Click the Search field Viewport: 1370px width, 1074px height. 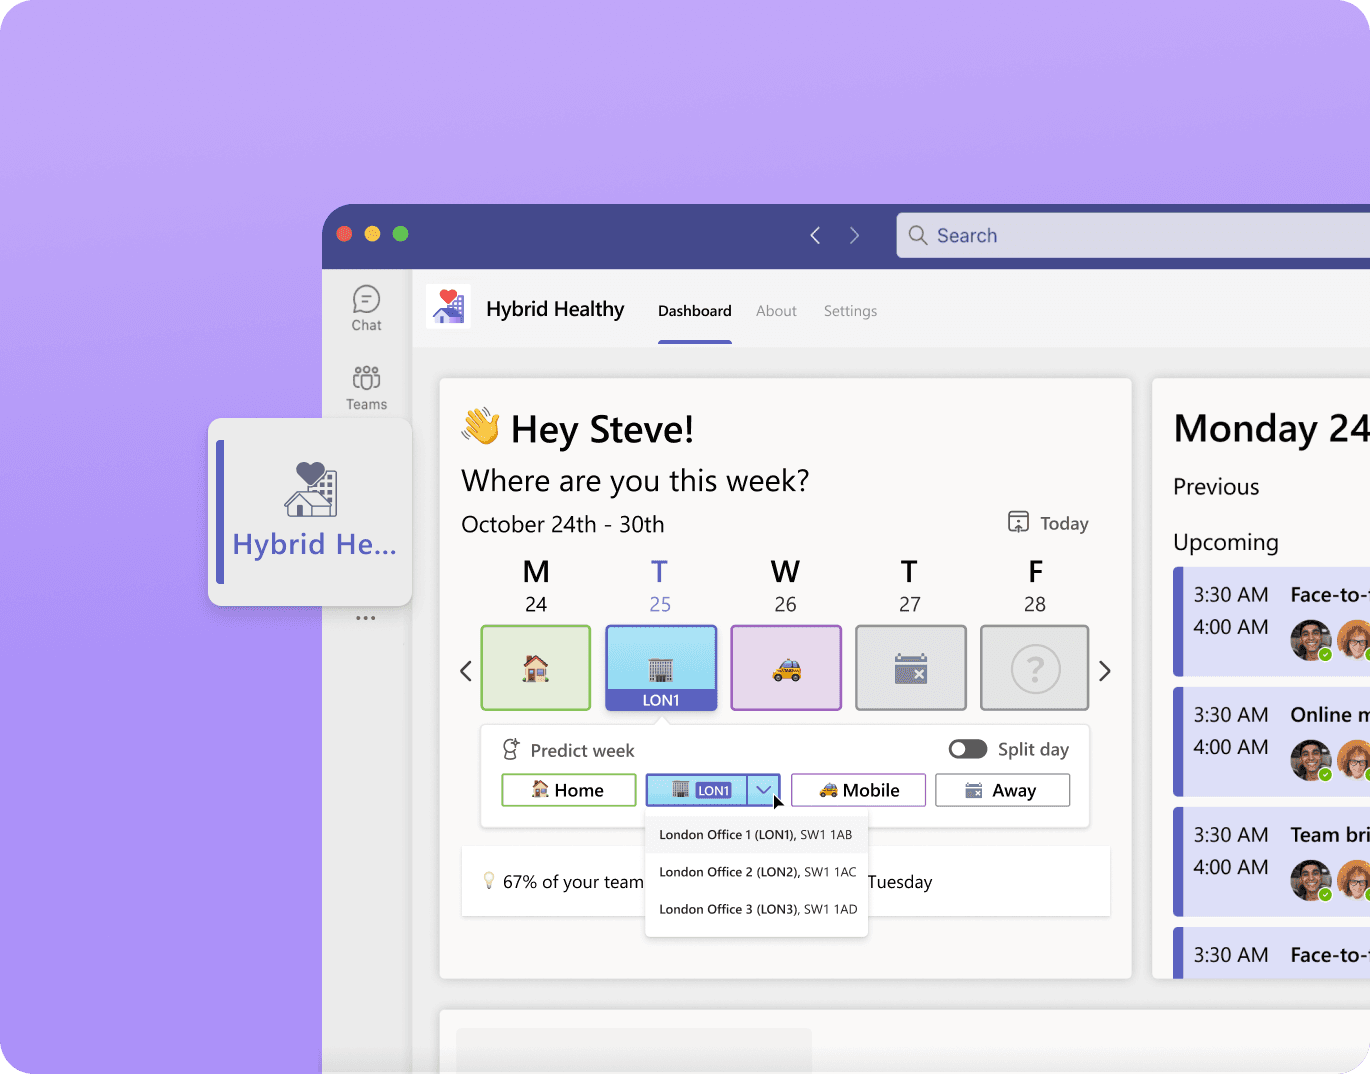[x=1133, y=236]
